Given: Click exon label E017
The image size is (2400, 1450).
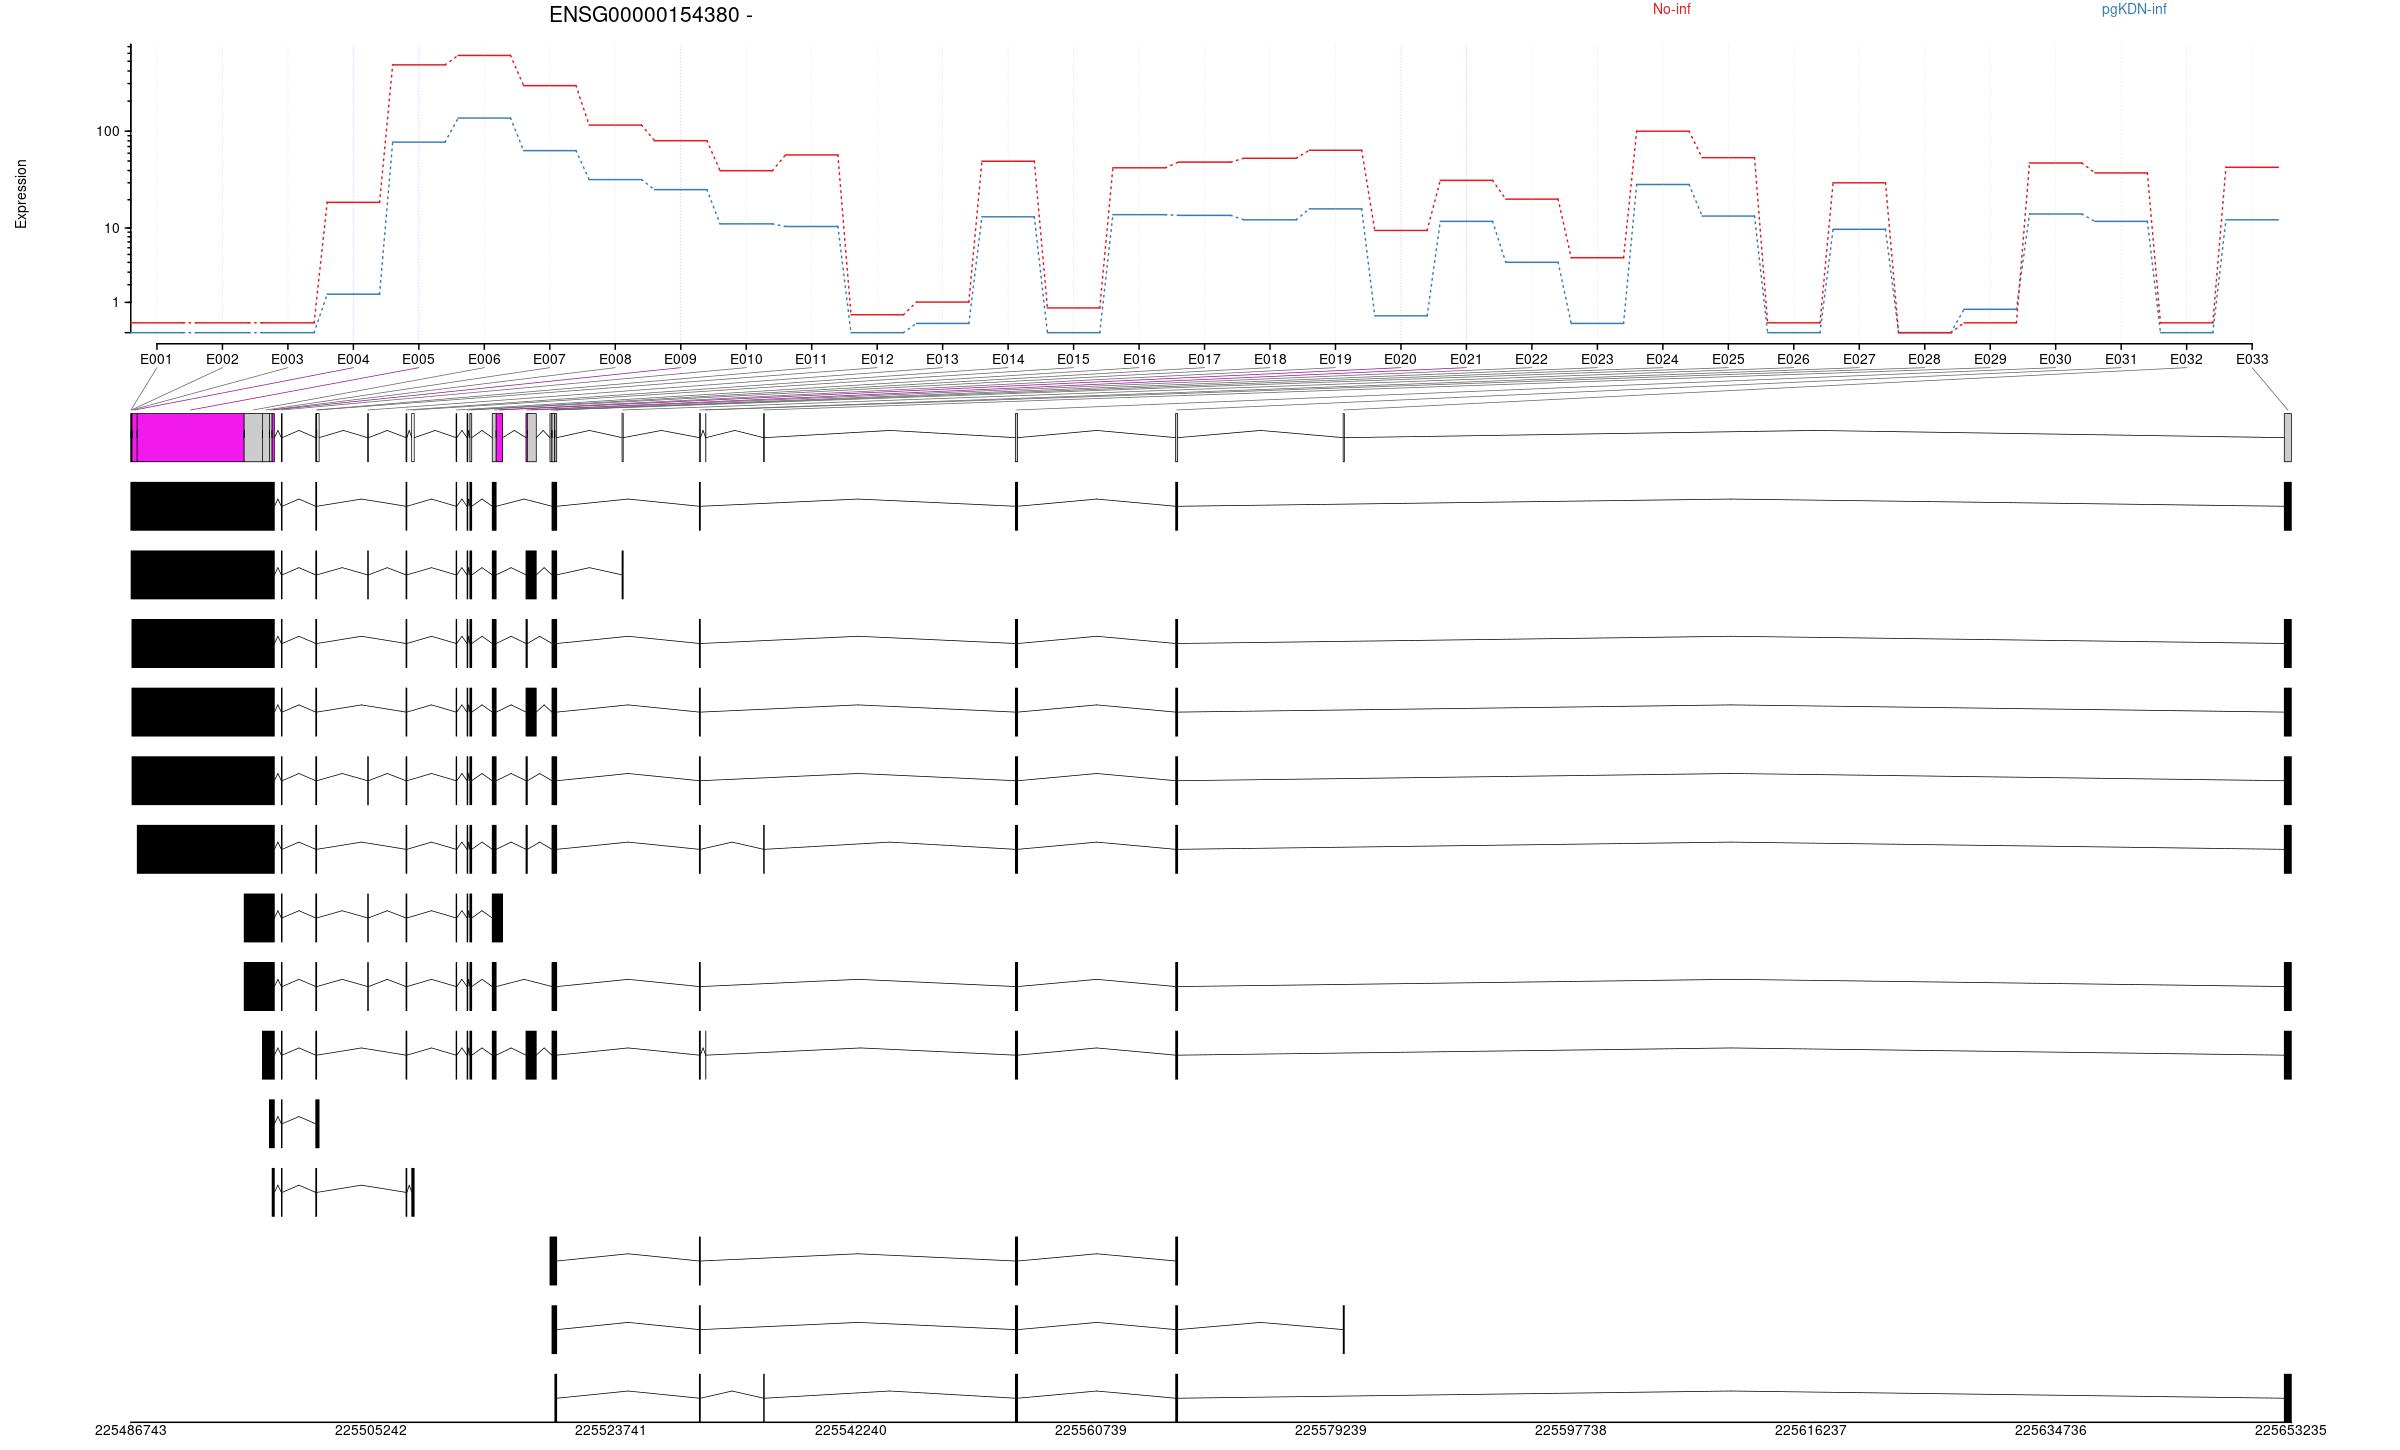Looking at the screenshot, I should (1204, 359).
